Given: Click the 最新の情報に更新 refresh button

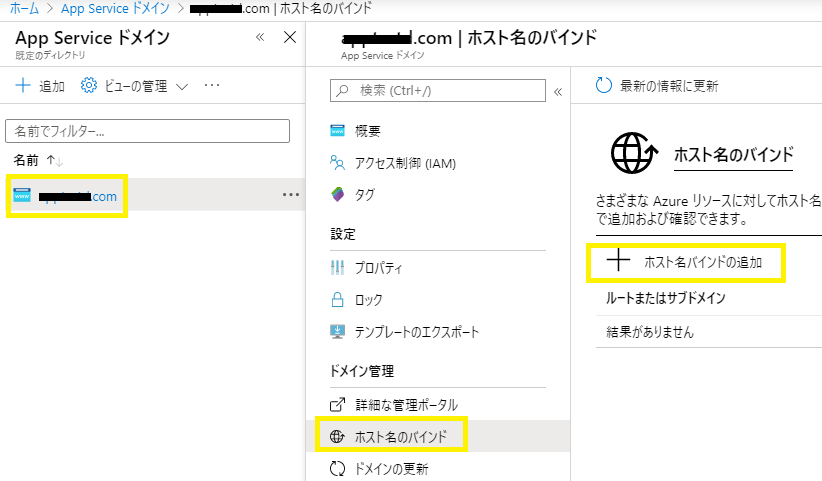Looking at the screenshot, I should click(657, 85).
